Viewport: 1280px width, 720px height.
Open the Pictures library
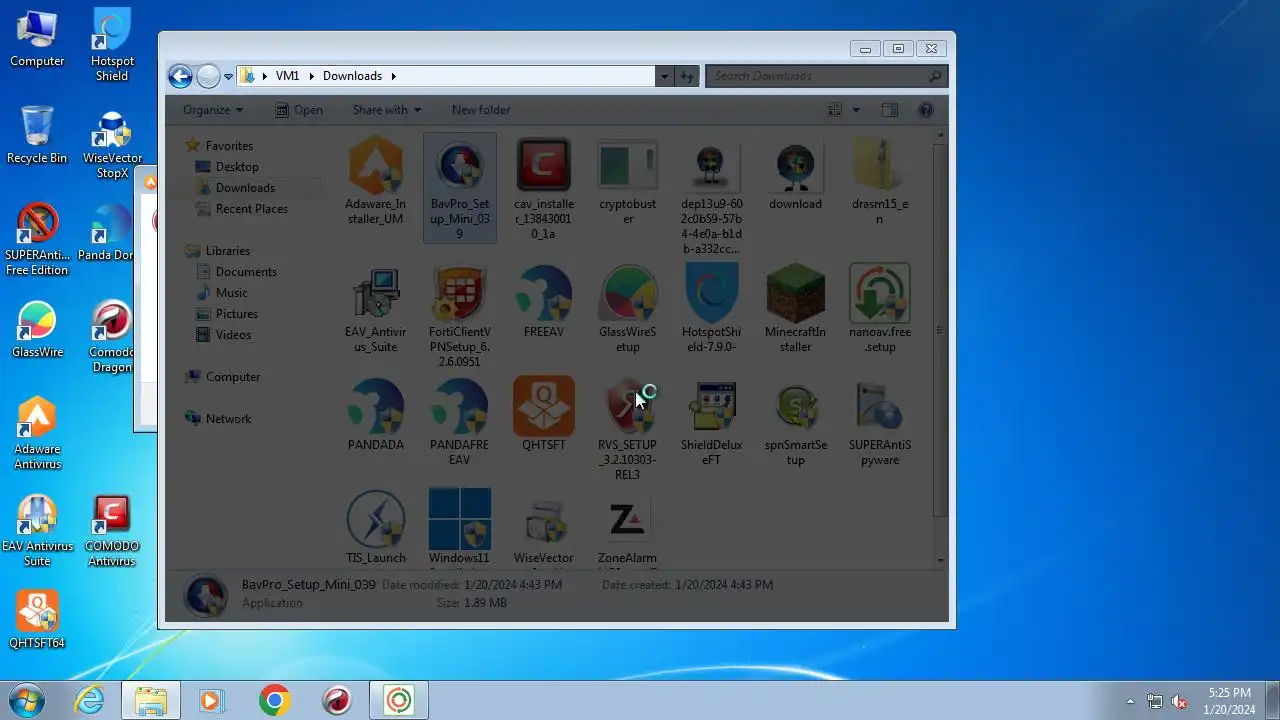(x=236, y=314)
